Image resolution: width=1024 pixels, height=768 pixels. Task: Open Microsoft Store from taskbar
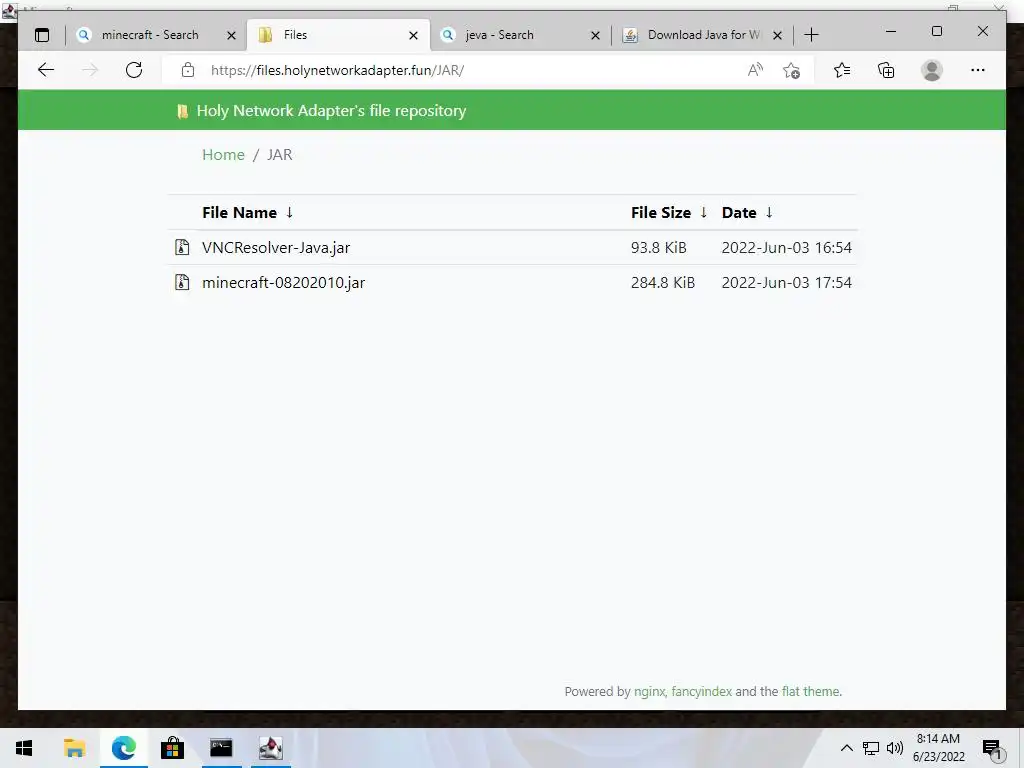click(x=172, y=748)
